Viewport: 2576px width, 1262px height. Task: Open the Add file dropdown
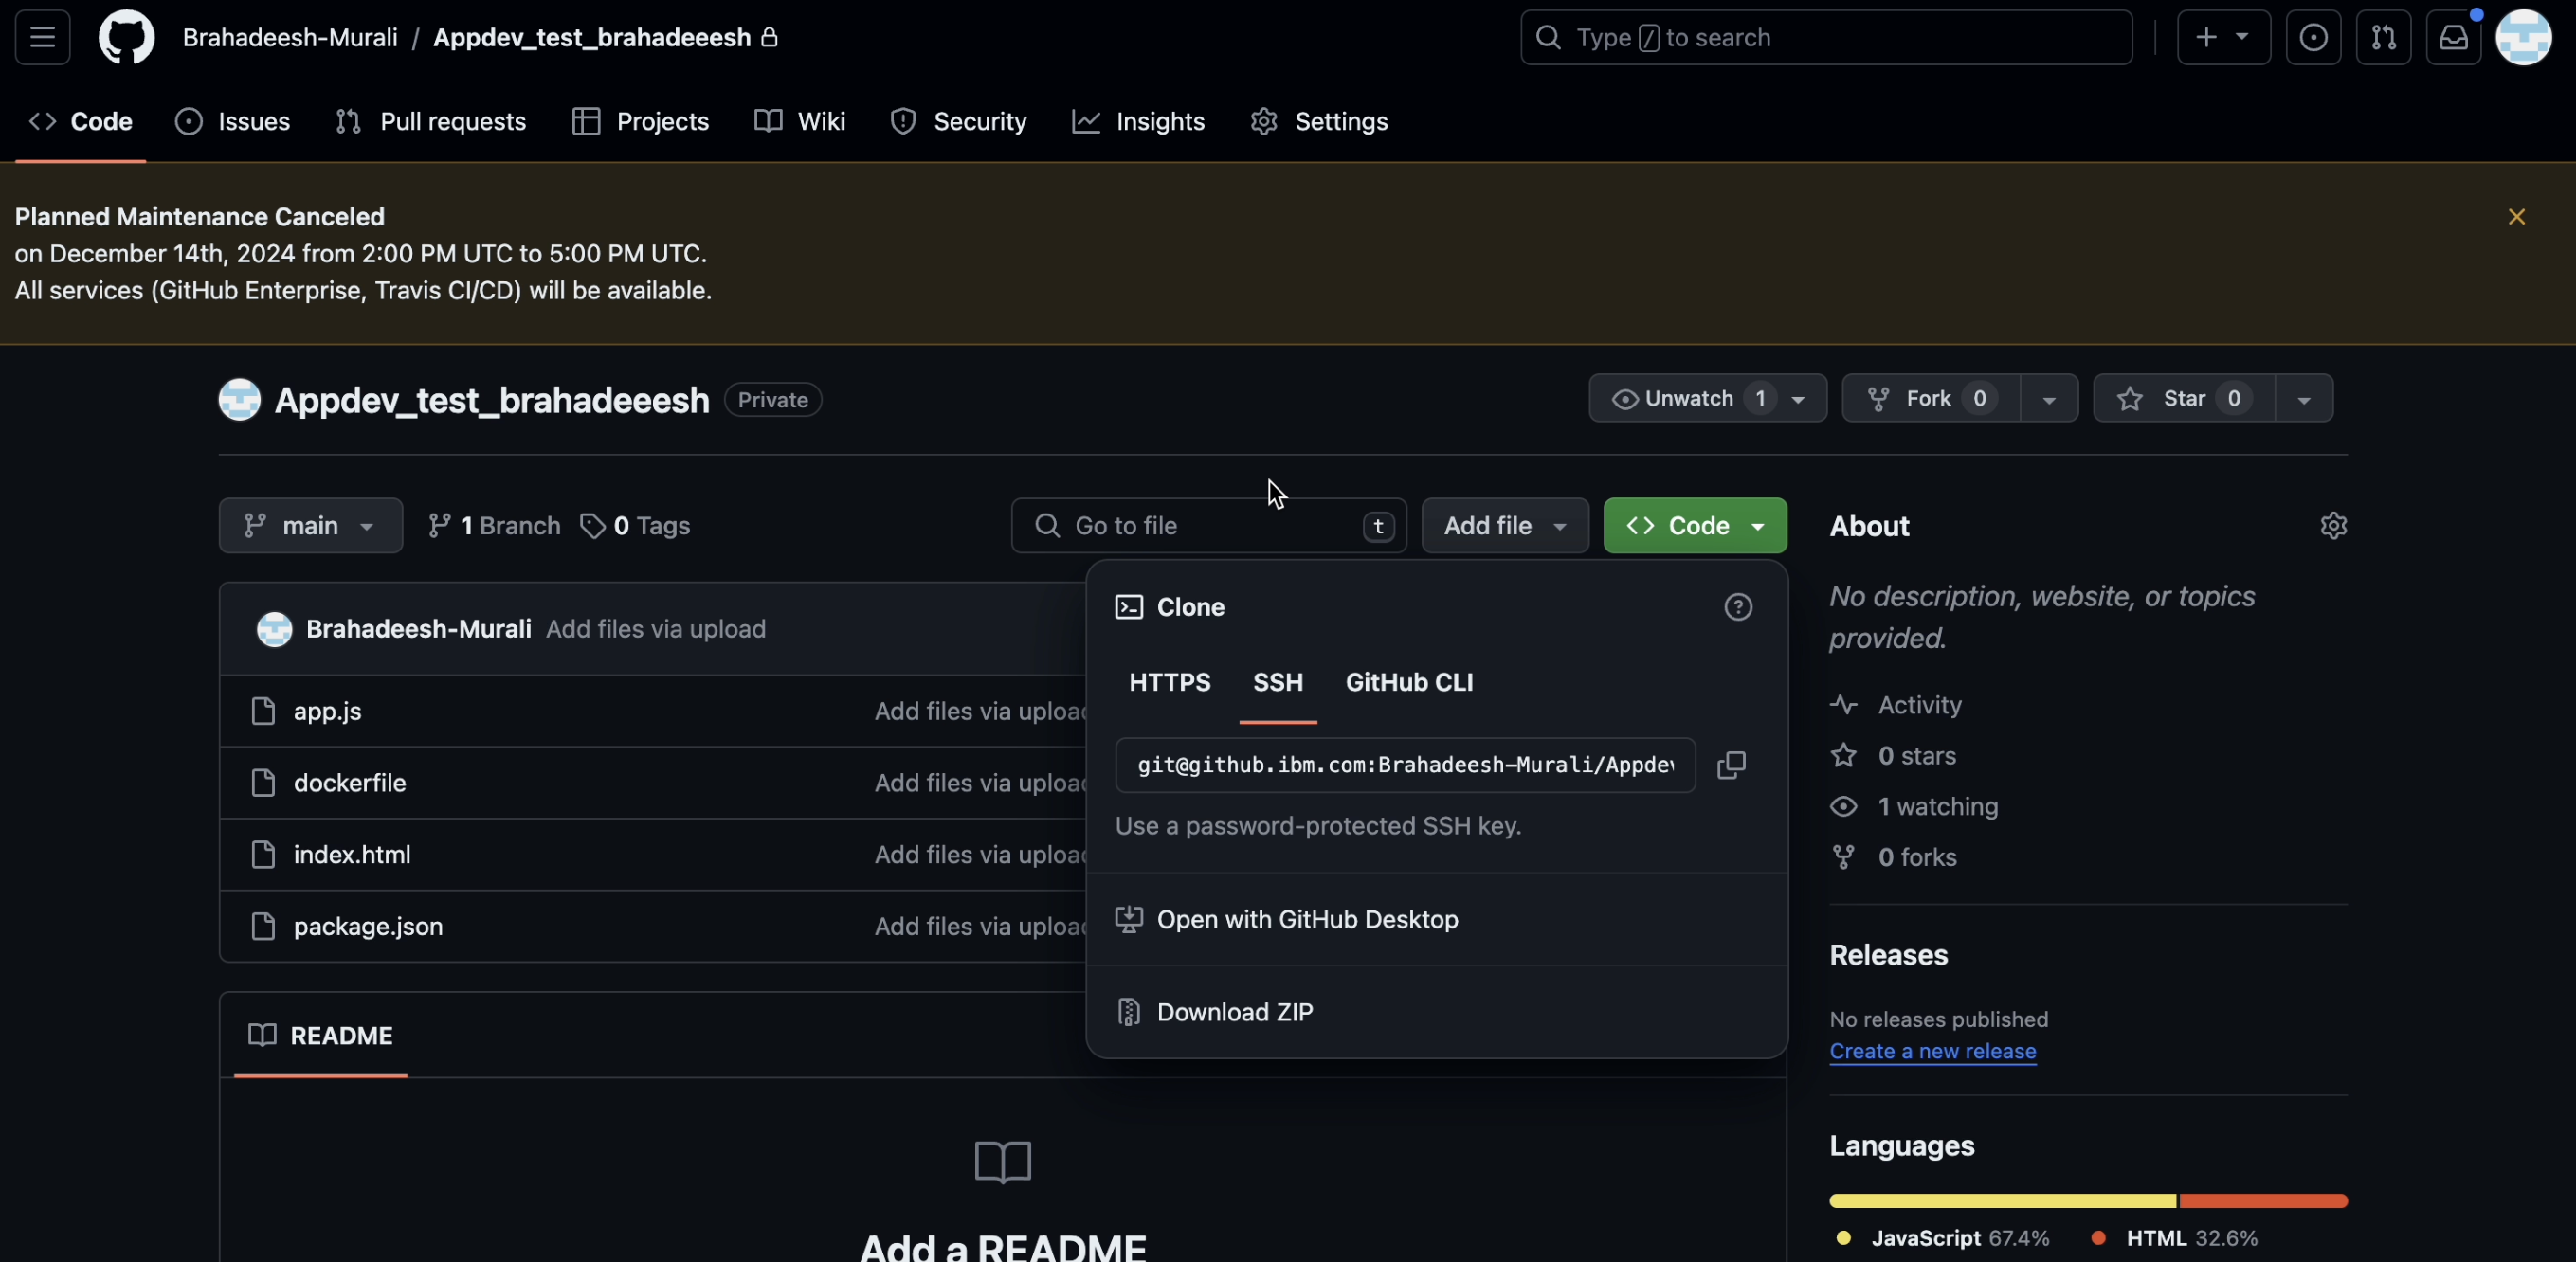click(x=1504, y=525)
